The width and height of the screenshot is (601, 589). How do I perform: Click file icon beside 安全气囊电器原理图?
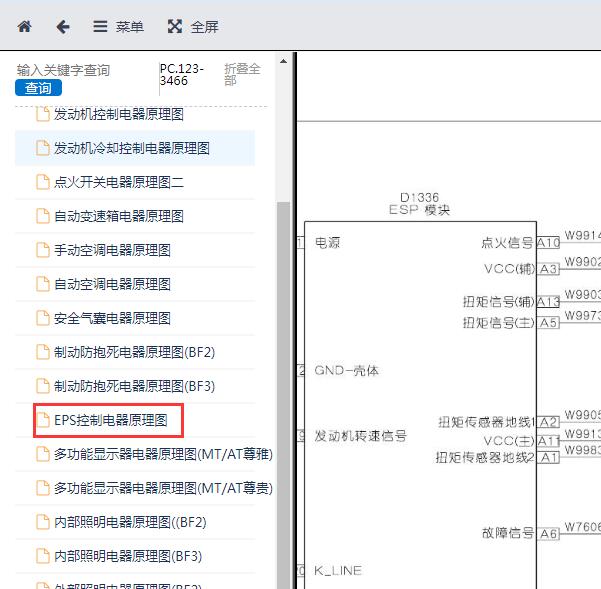[43, 318]
